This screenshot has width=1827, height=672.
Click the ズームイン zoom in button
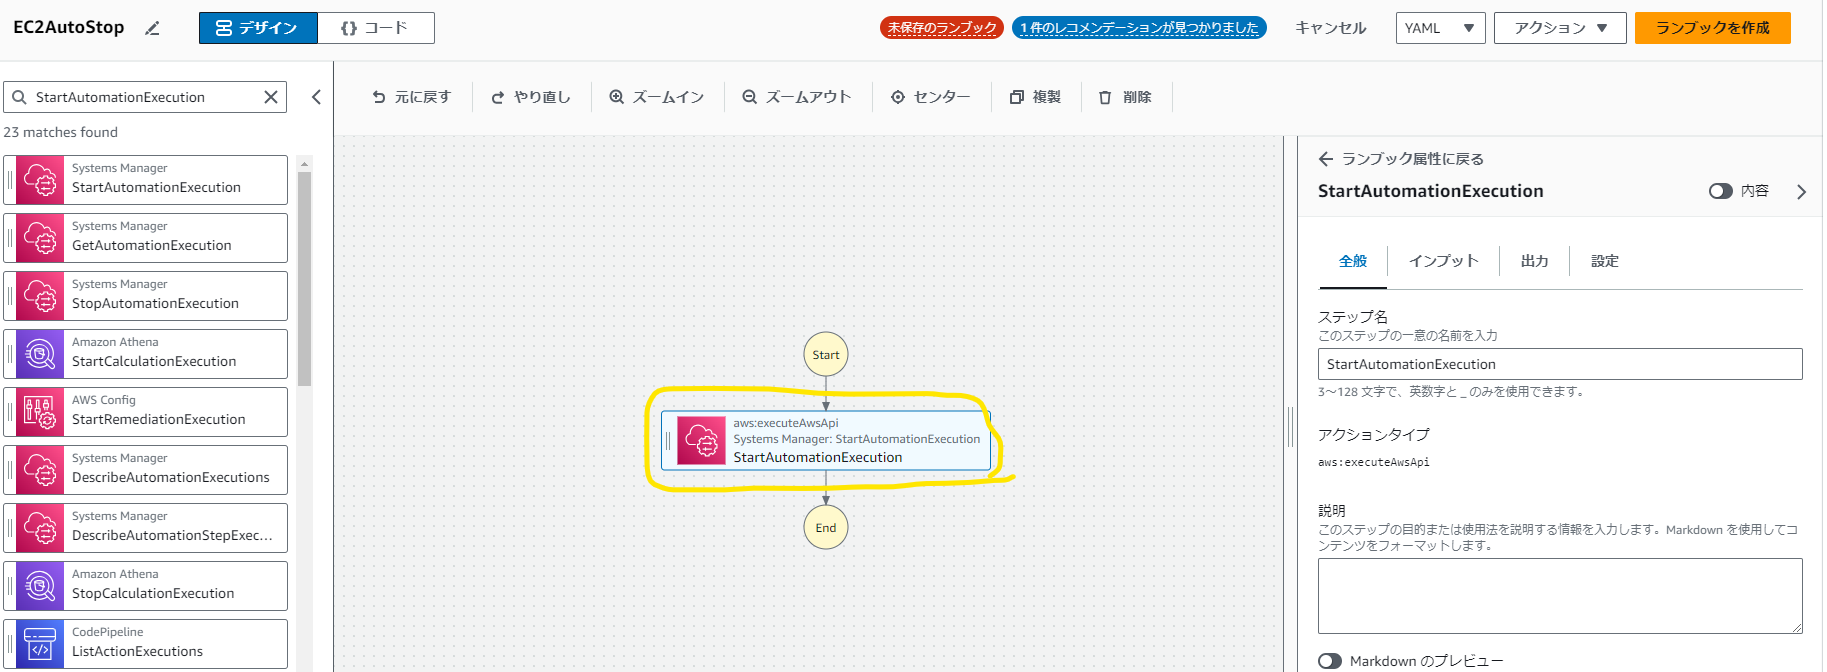pos(657,97)
